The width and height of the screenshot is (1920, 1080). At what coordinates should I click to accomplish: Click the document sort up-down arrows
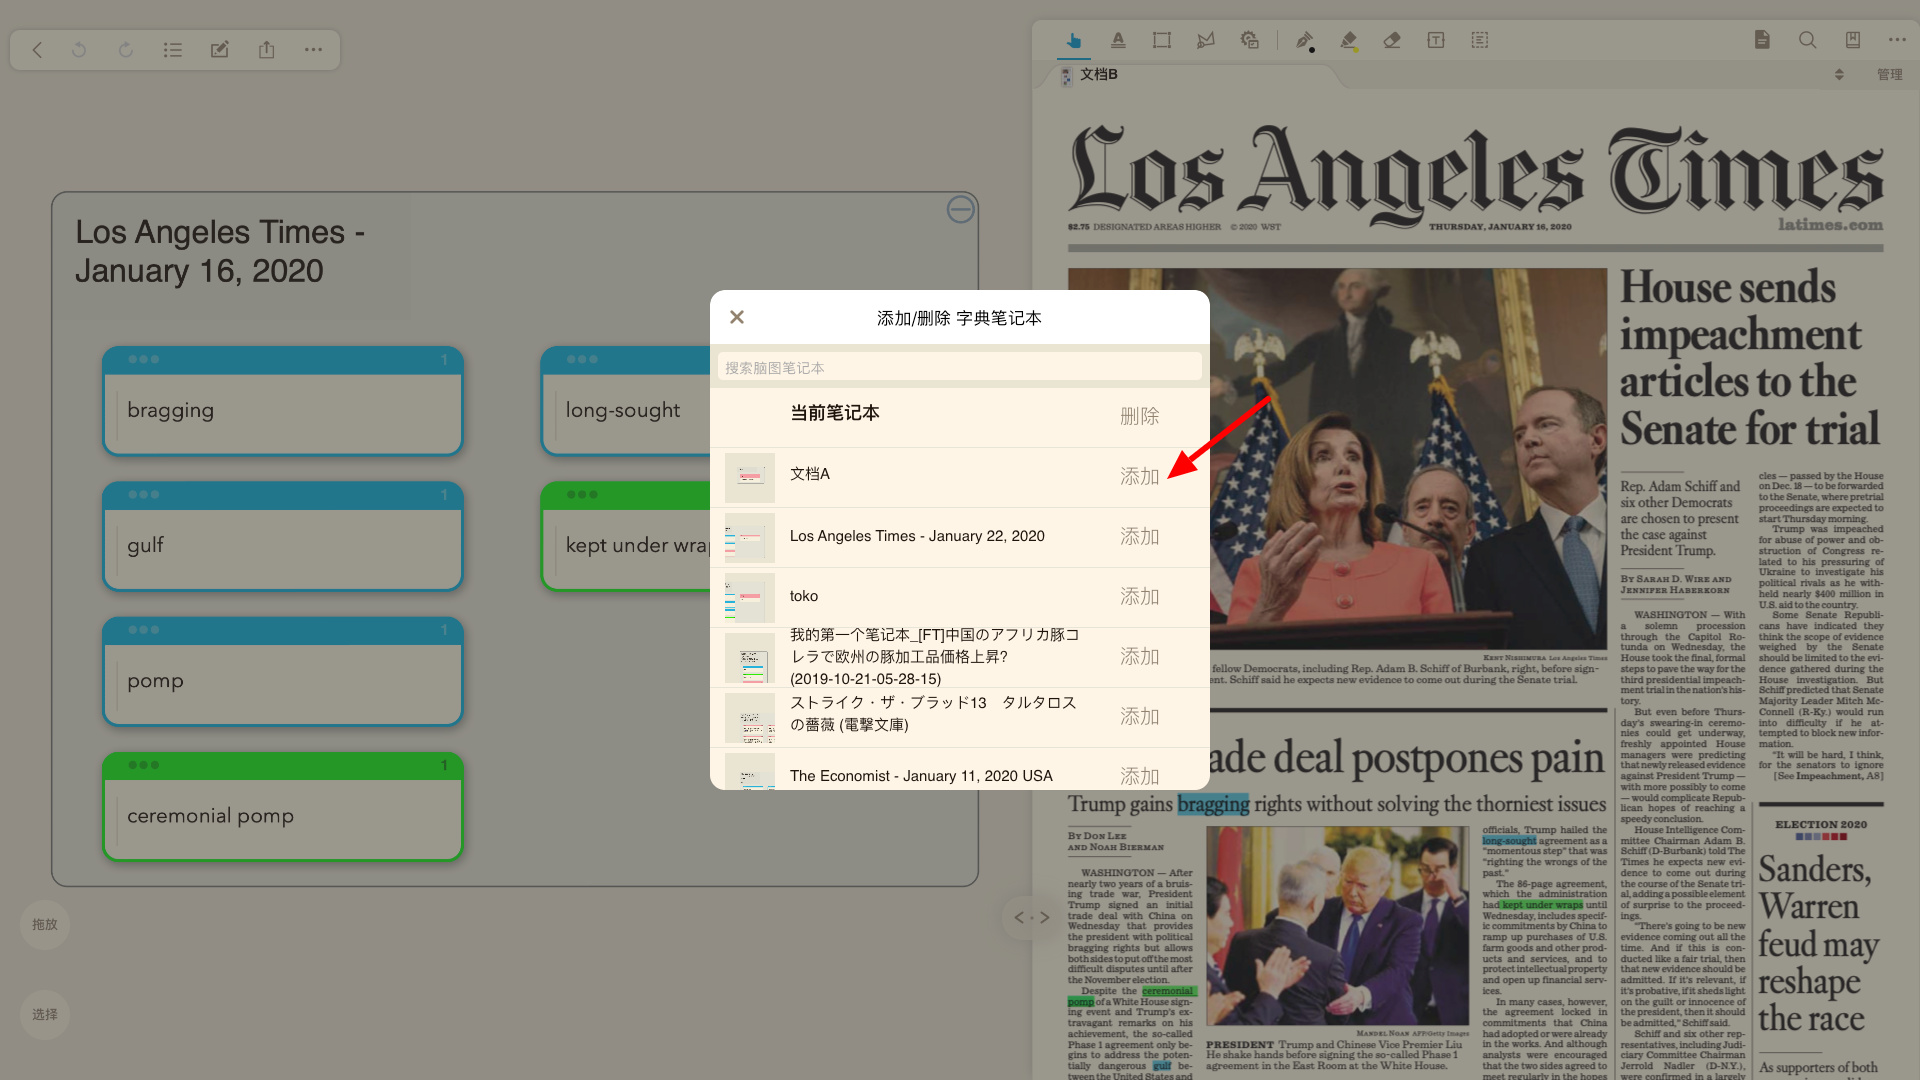point(1839,75)
